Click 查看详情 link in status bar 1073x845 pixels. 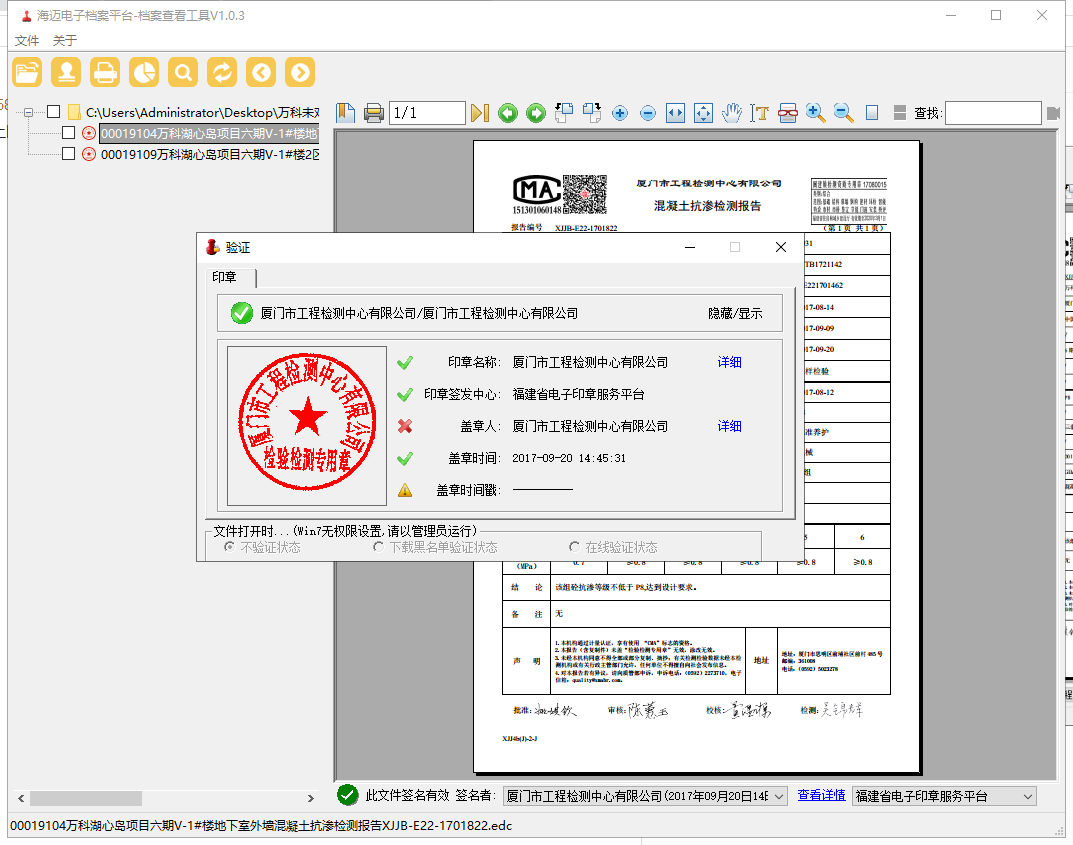[821, 796]
